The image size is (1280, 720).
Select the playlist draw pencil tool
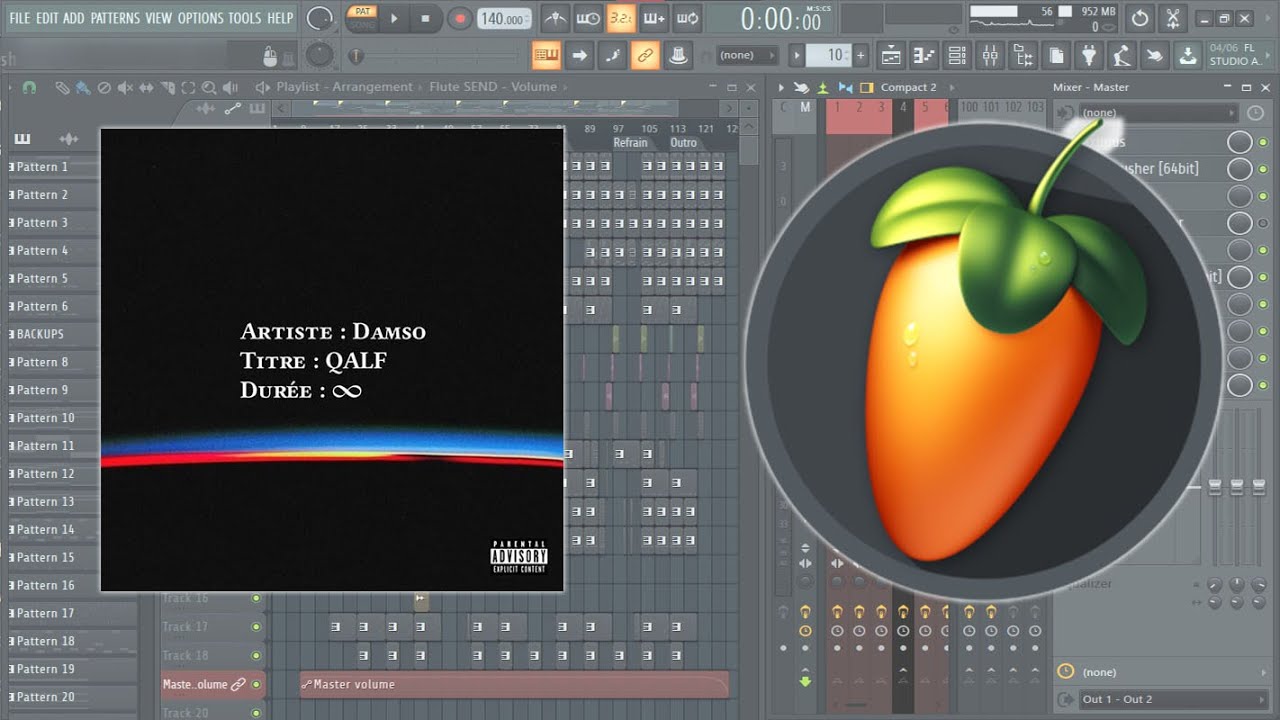pos(61,88)
